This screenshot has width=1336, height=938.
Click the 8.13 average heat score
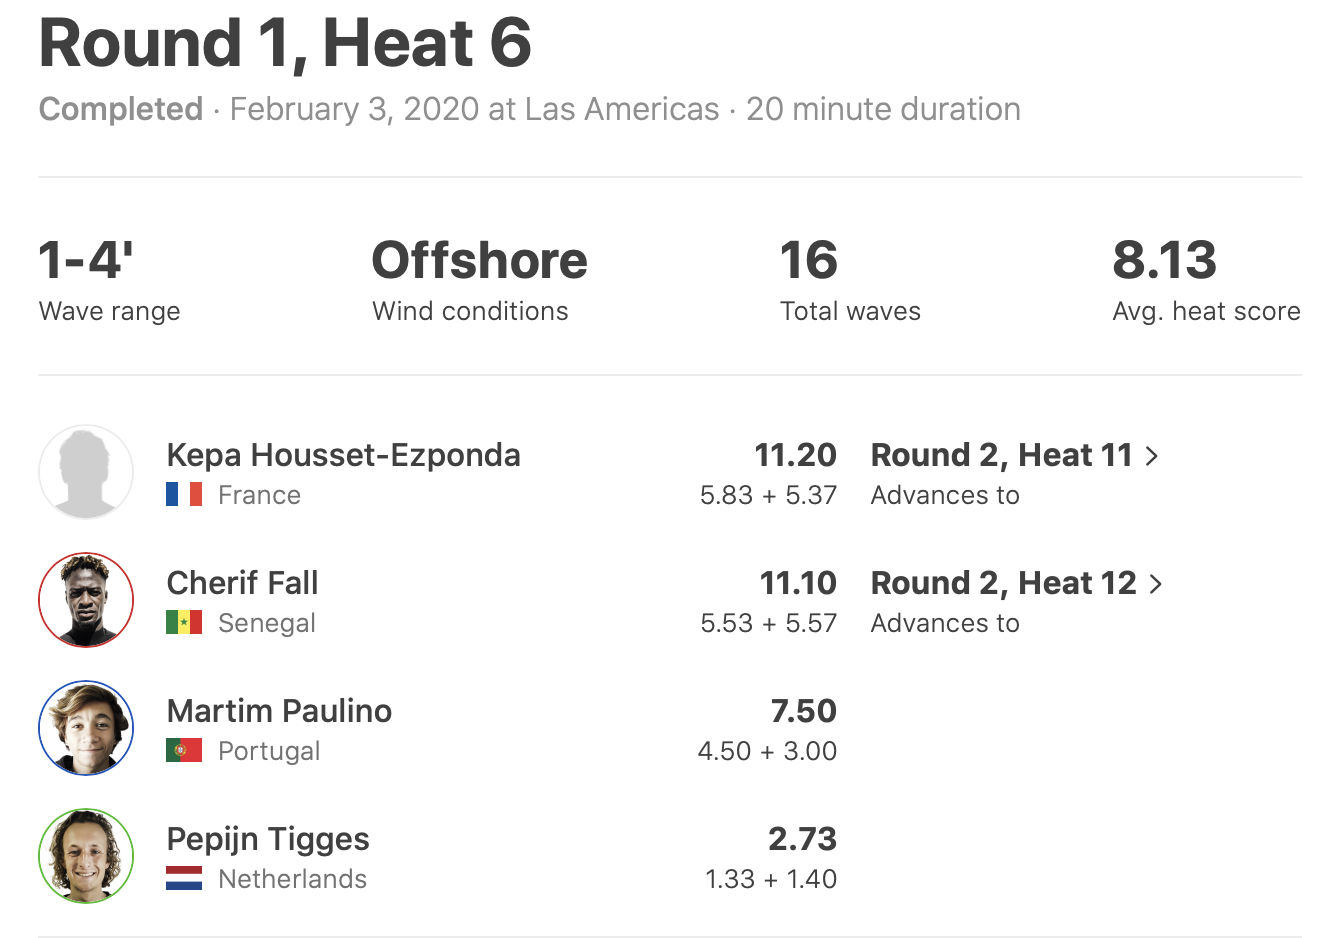(1164, 260)
